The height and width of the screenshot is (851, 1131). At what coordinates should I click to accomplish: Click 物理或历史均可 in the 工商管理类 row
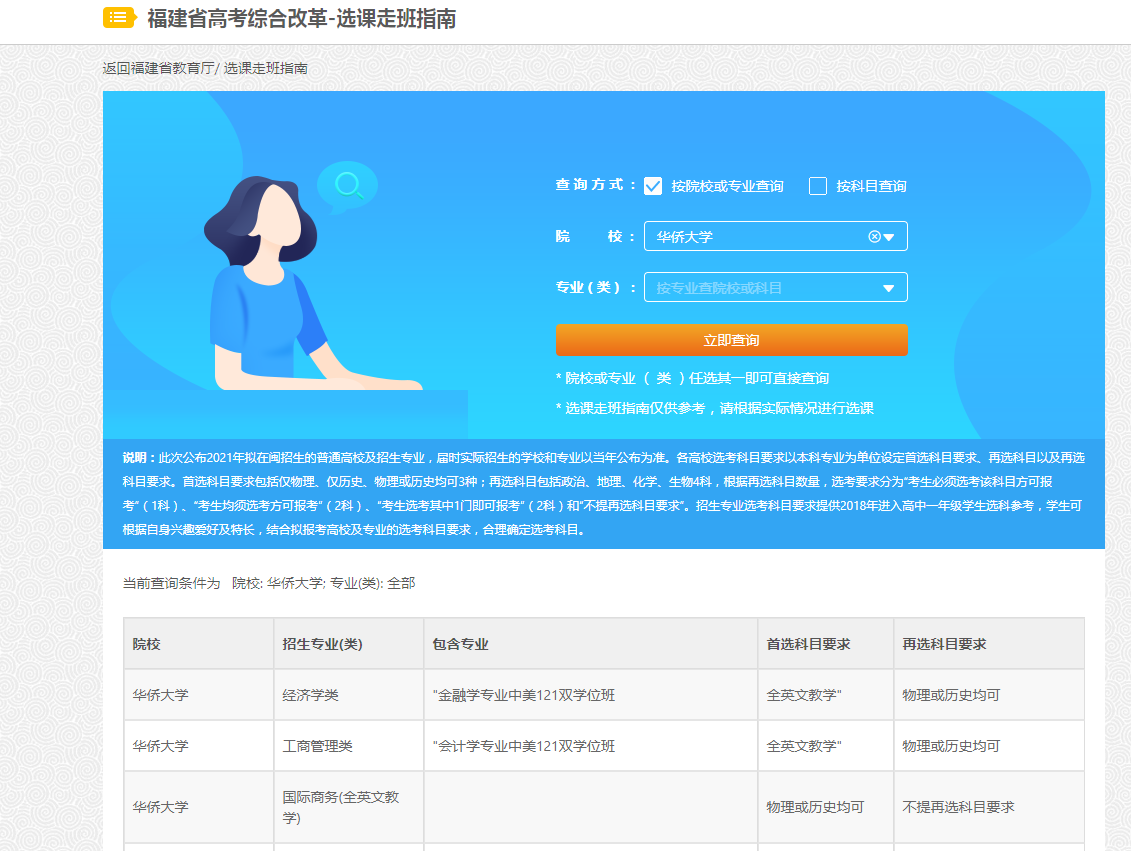pyautogui.click(x=989, y=746)
